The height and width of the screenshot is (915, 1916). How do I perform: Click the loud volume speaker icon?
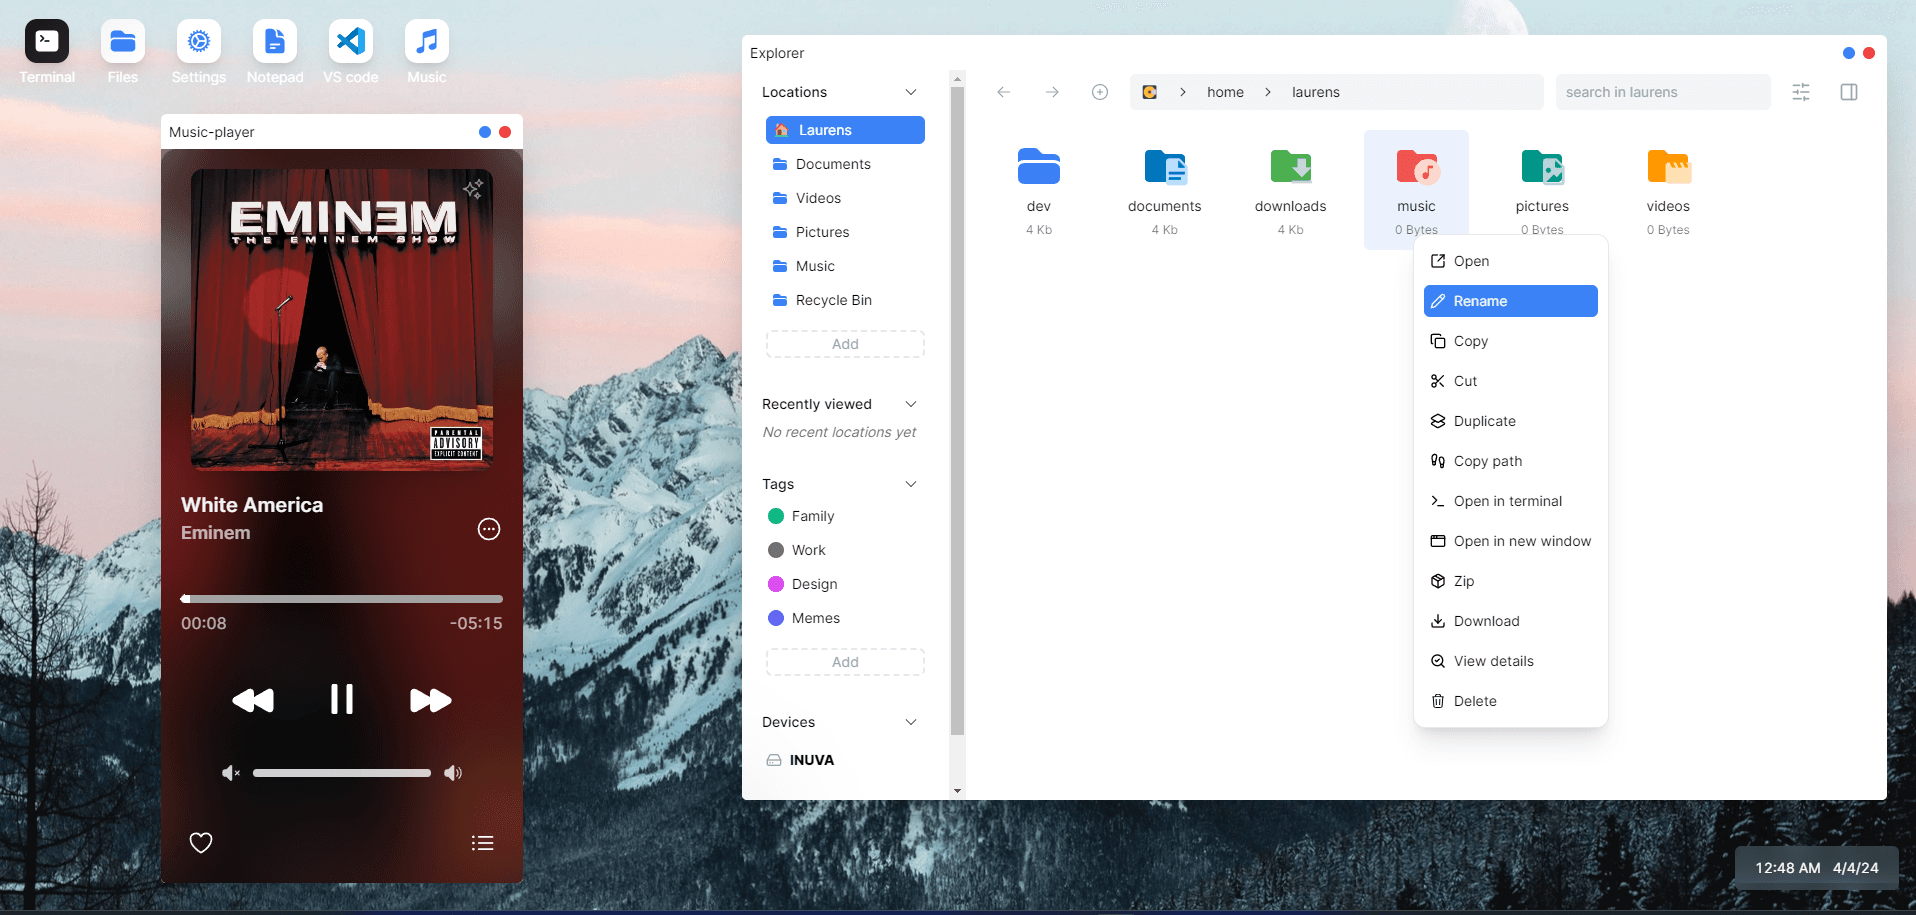pyautogui.click(x=453, y=773)
